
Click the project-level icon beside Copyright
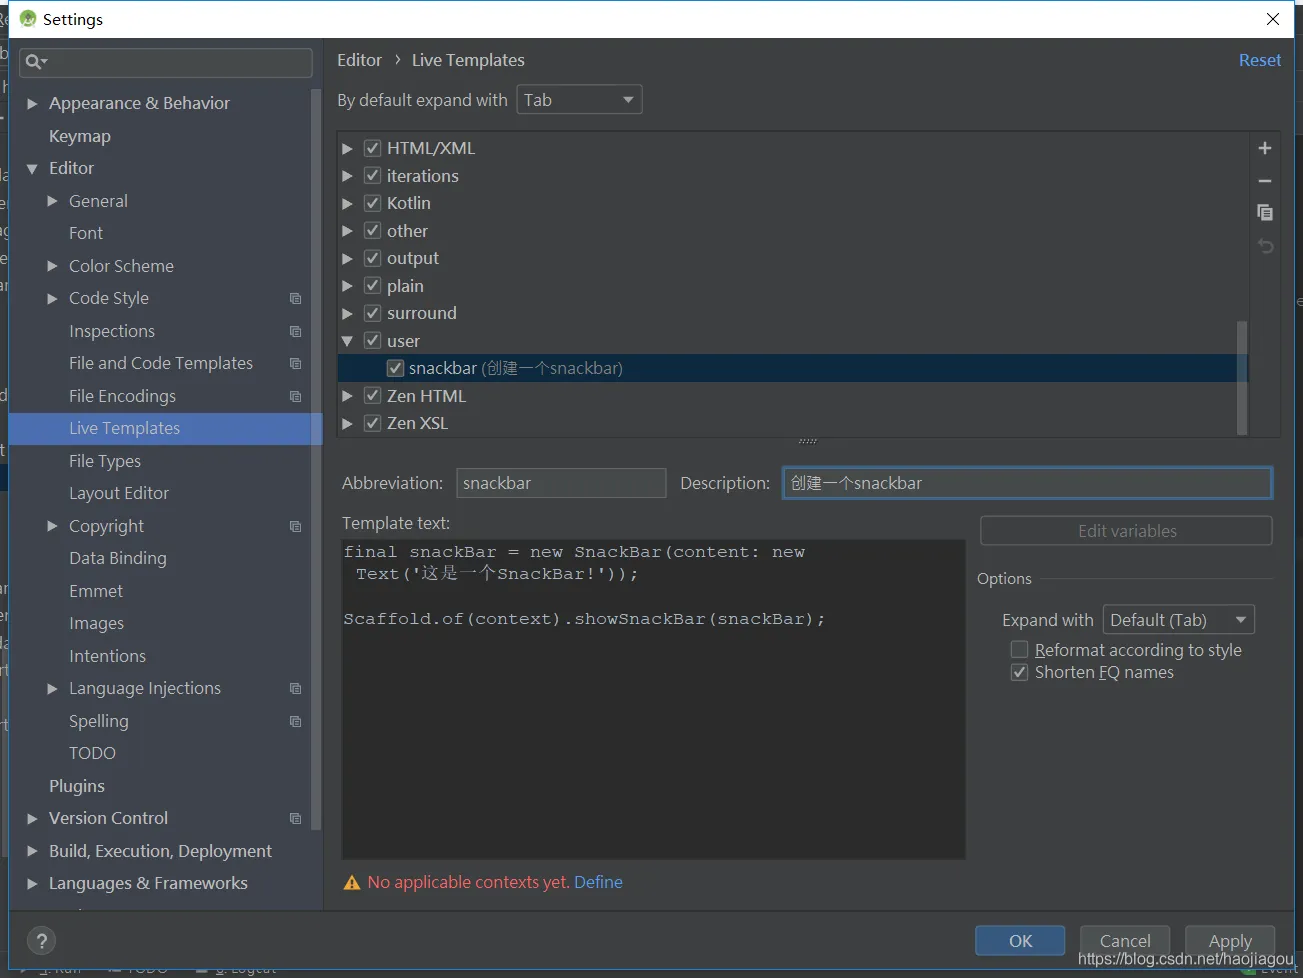point(295,526)
